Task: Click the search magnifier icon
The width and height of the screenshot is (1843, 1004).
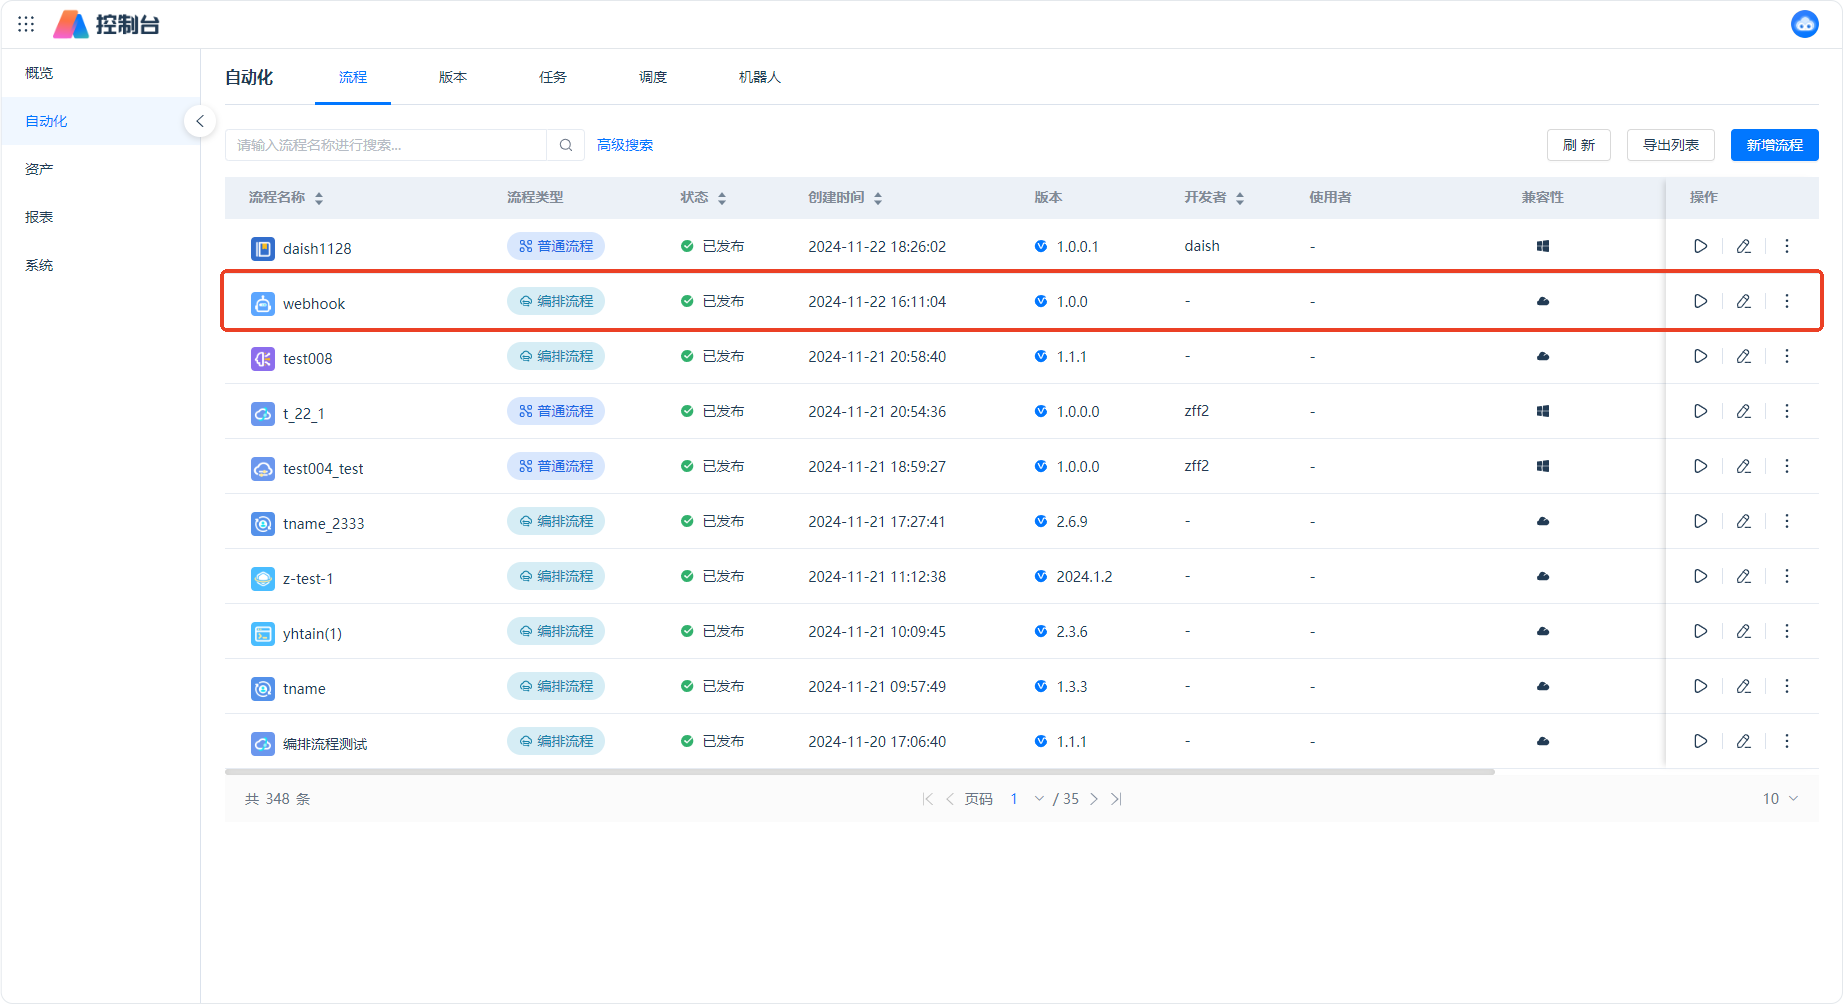Action: click(565, 145)
